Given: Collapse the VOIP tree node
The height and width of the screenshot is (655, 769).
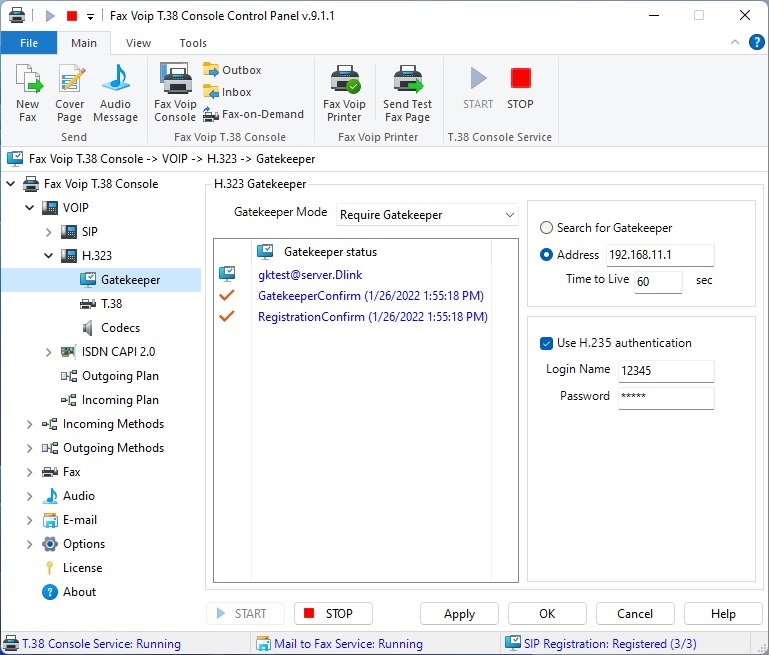Looking at the screenshot, I should (x=30, y=207).
